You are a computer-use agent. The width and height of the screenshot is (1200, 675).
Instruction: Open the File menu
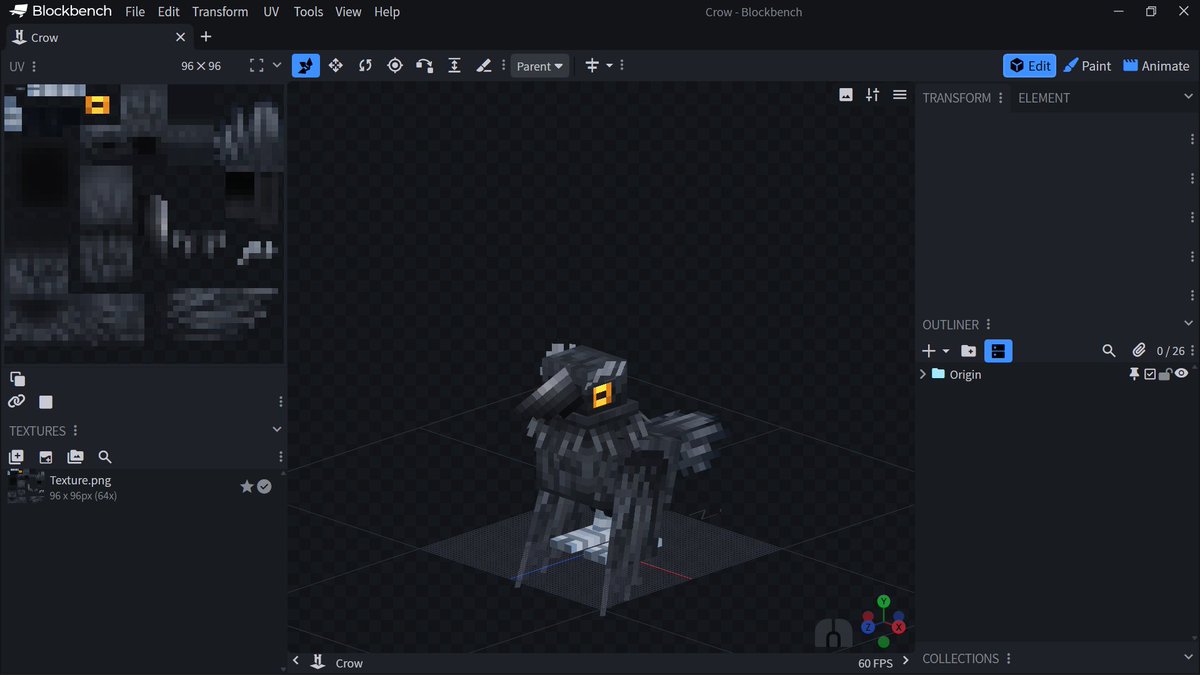[135, 12]
